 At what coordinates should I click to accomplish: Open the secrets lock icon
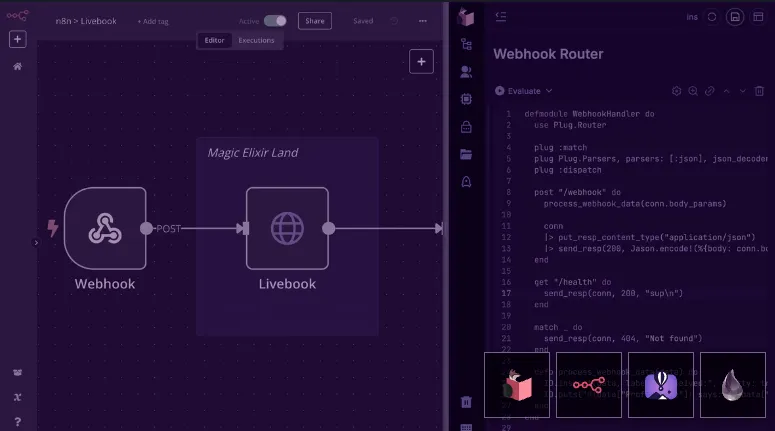tap(466, 127)
